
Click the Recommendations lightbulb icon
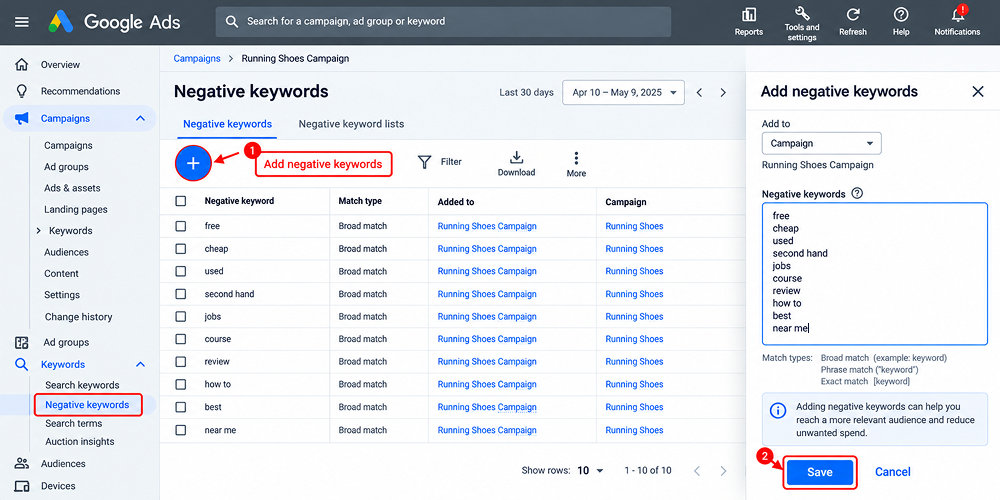[x=22, y=91]
